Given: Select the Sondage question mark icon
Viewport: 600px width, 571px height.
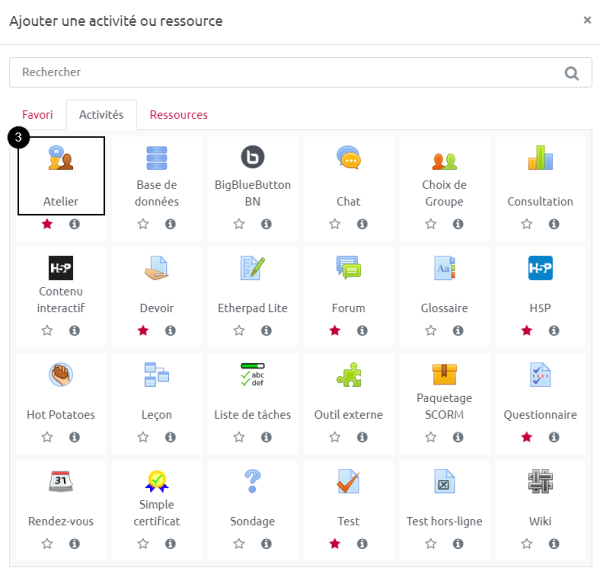Looking at the screenshot, I should click(252, 482).
